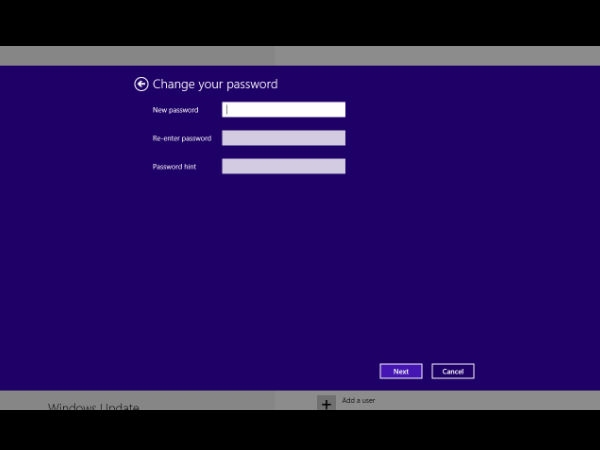The width and height of the screenshot is (600, 450).
Task: Dismiss dialog with Cancel button
Action: point(453,371)
